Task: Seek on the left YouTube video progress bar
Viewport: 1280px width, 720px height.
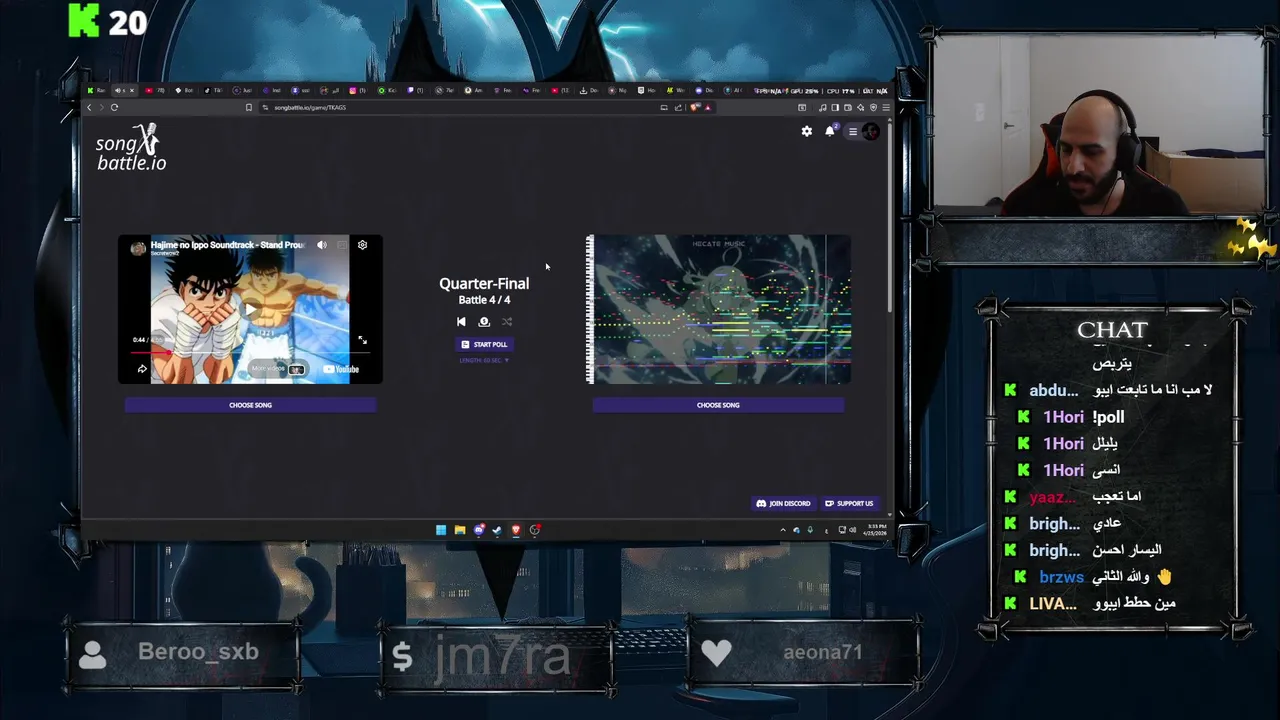Action: tap(250, 352)
